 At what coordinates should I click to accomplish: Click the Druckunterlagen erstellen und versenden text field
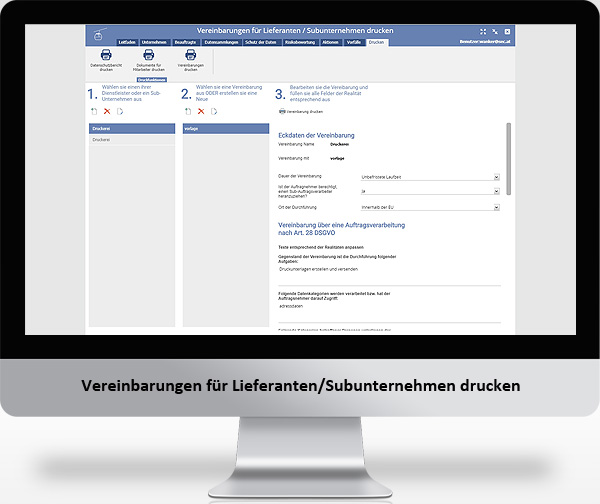point(389,276)
